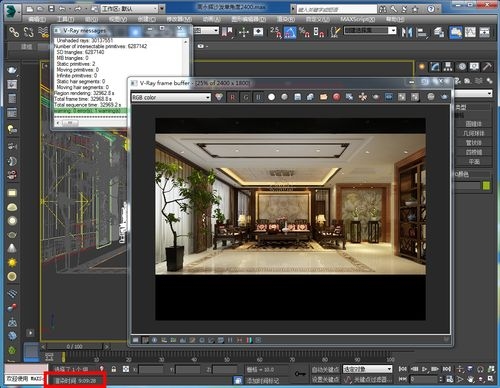500x388 pixels.
Task: Click the green object color swatch
Action: [x=486, y=186]
